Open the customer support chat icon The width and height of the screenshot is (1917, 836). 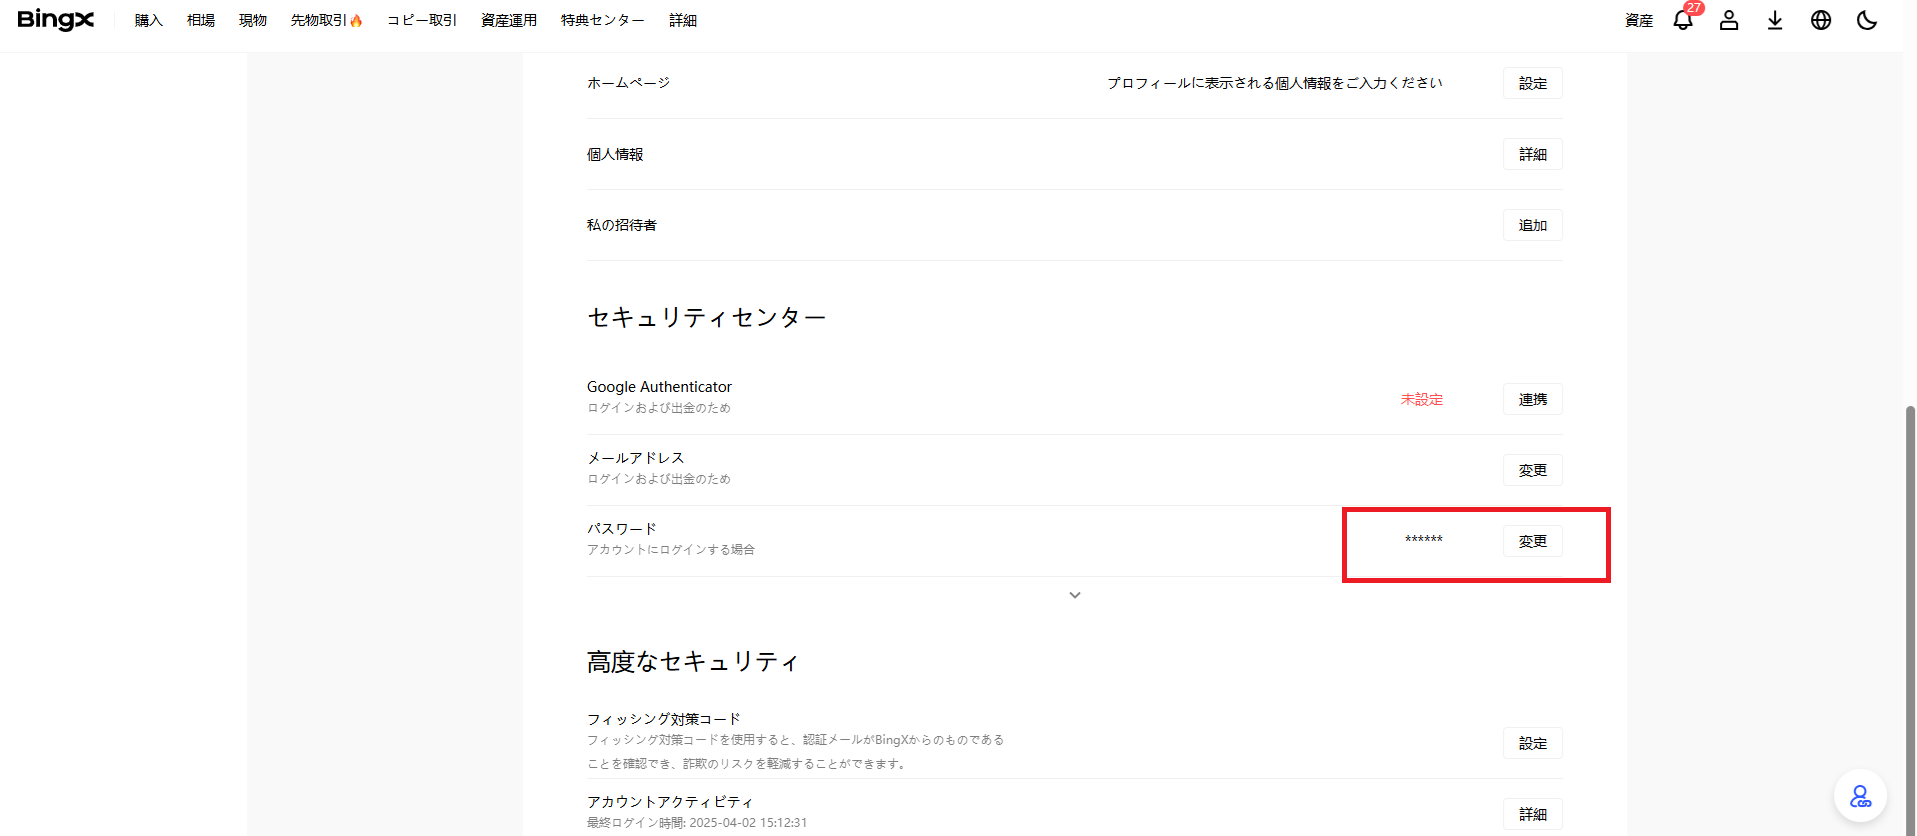[1860, 796]
